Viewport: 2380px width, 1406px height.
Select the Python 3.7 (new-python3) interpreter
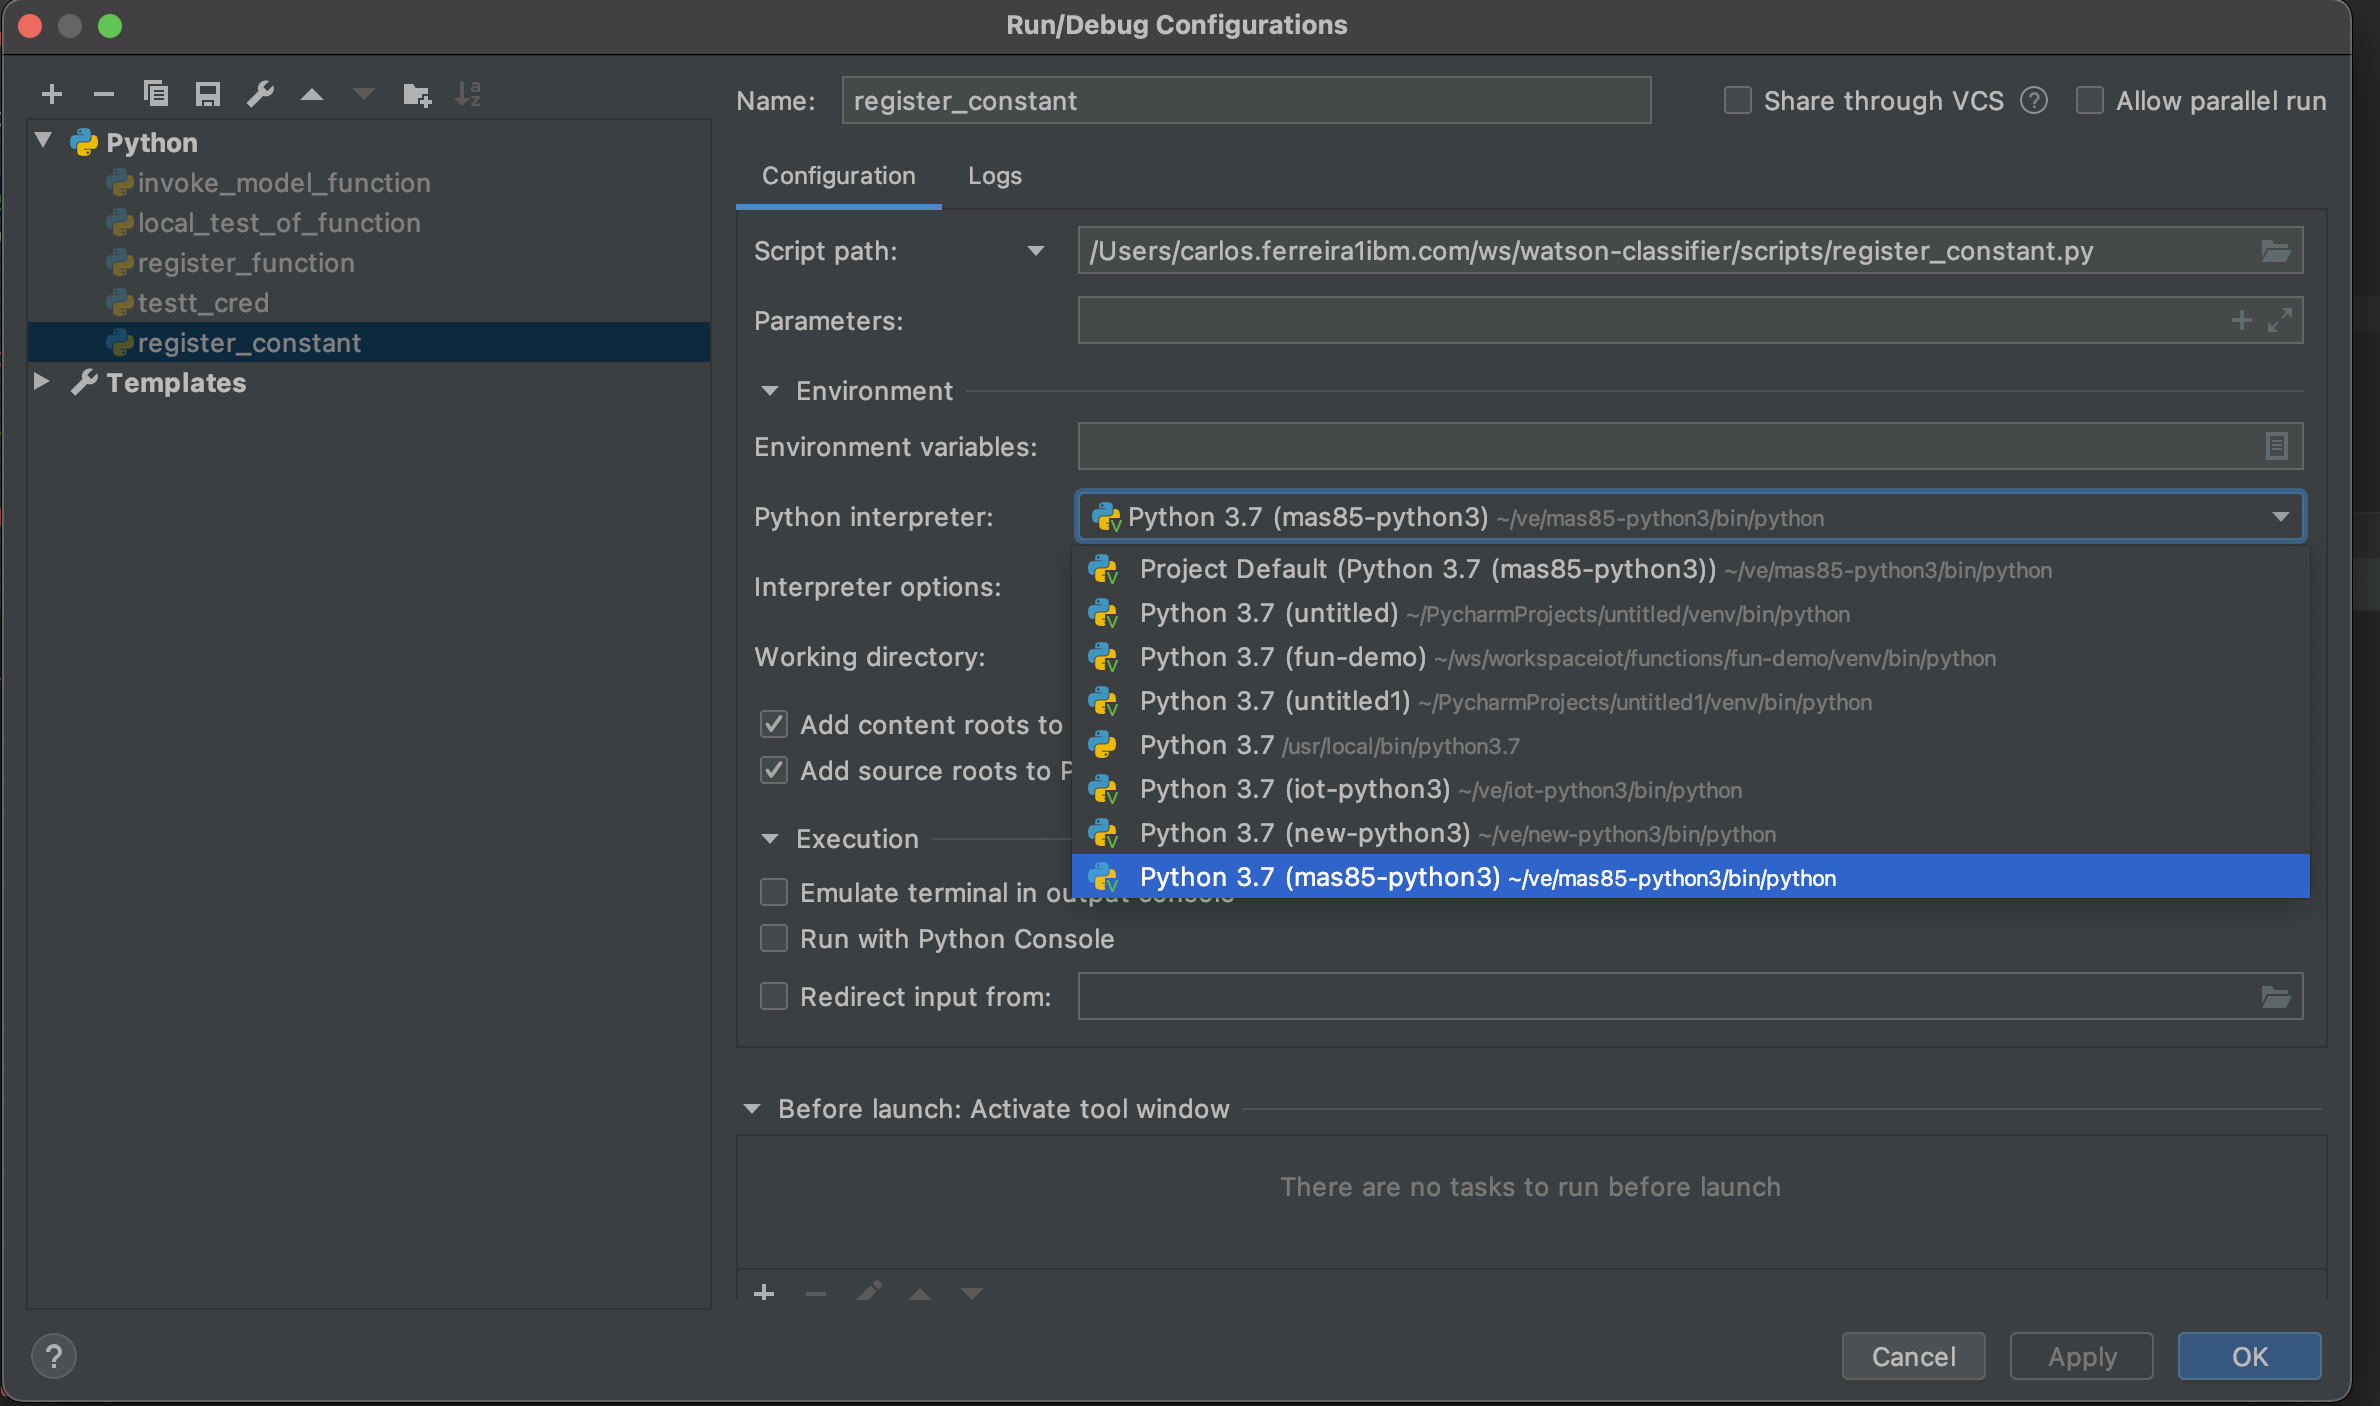tap(1690, 833)
